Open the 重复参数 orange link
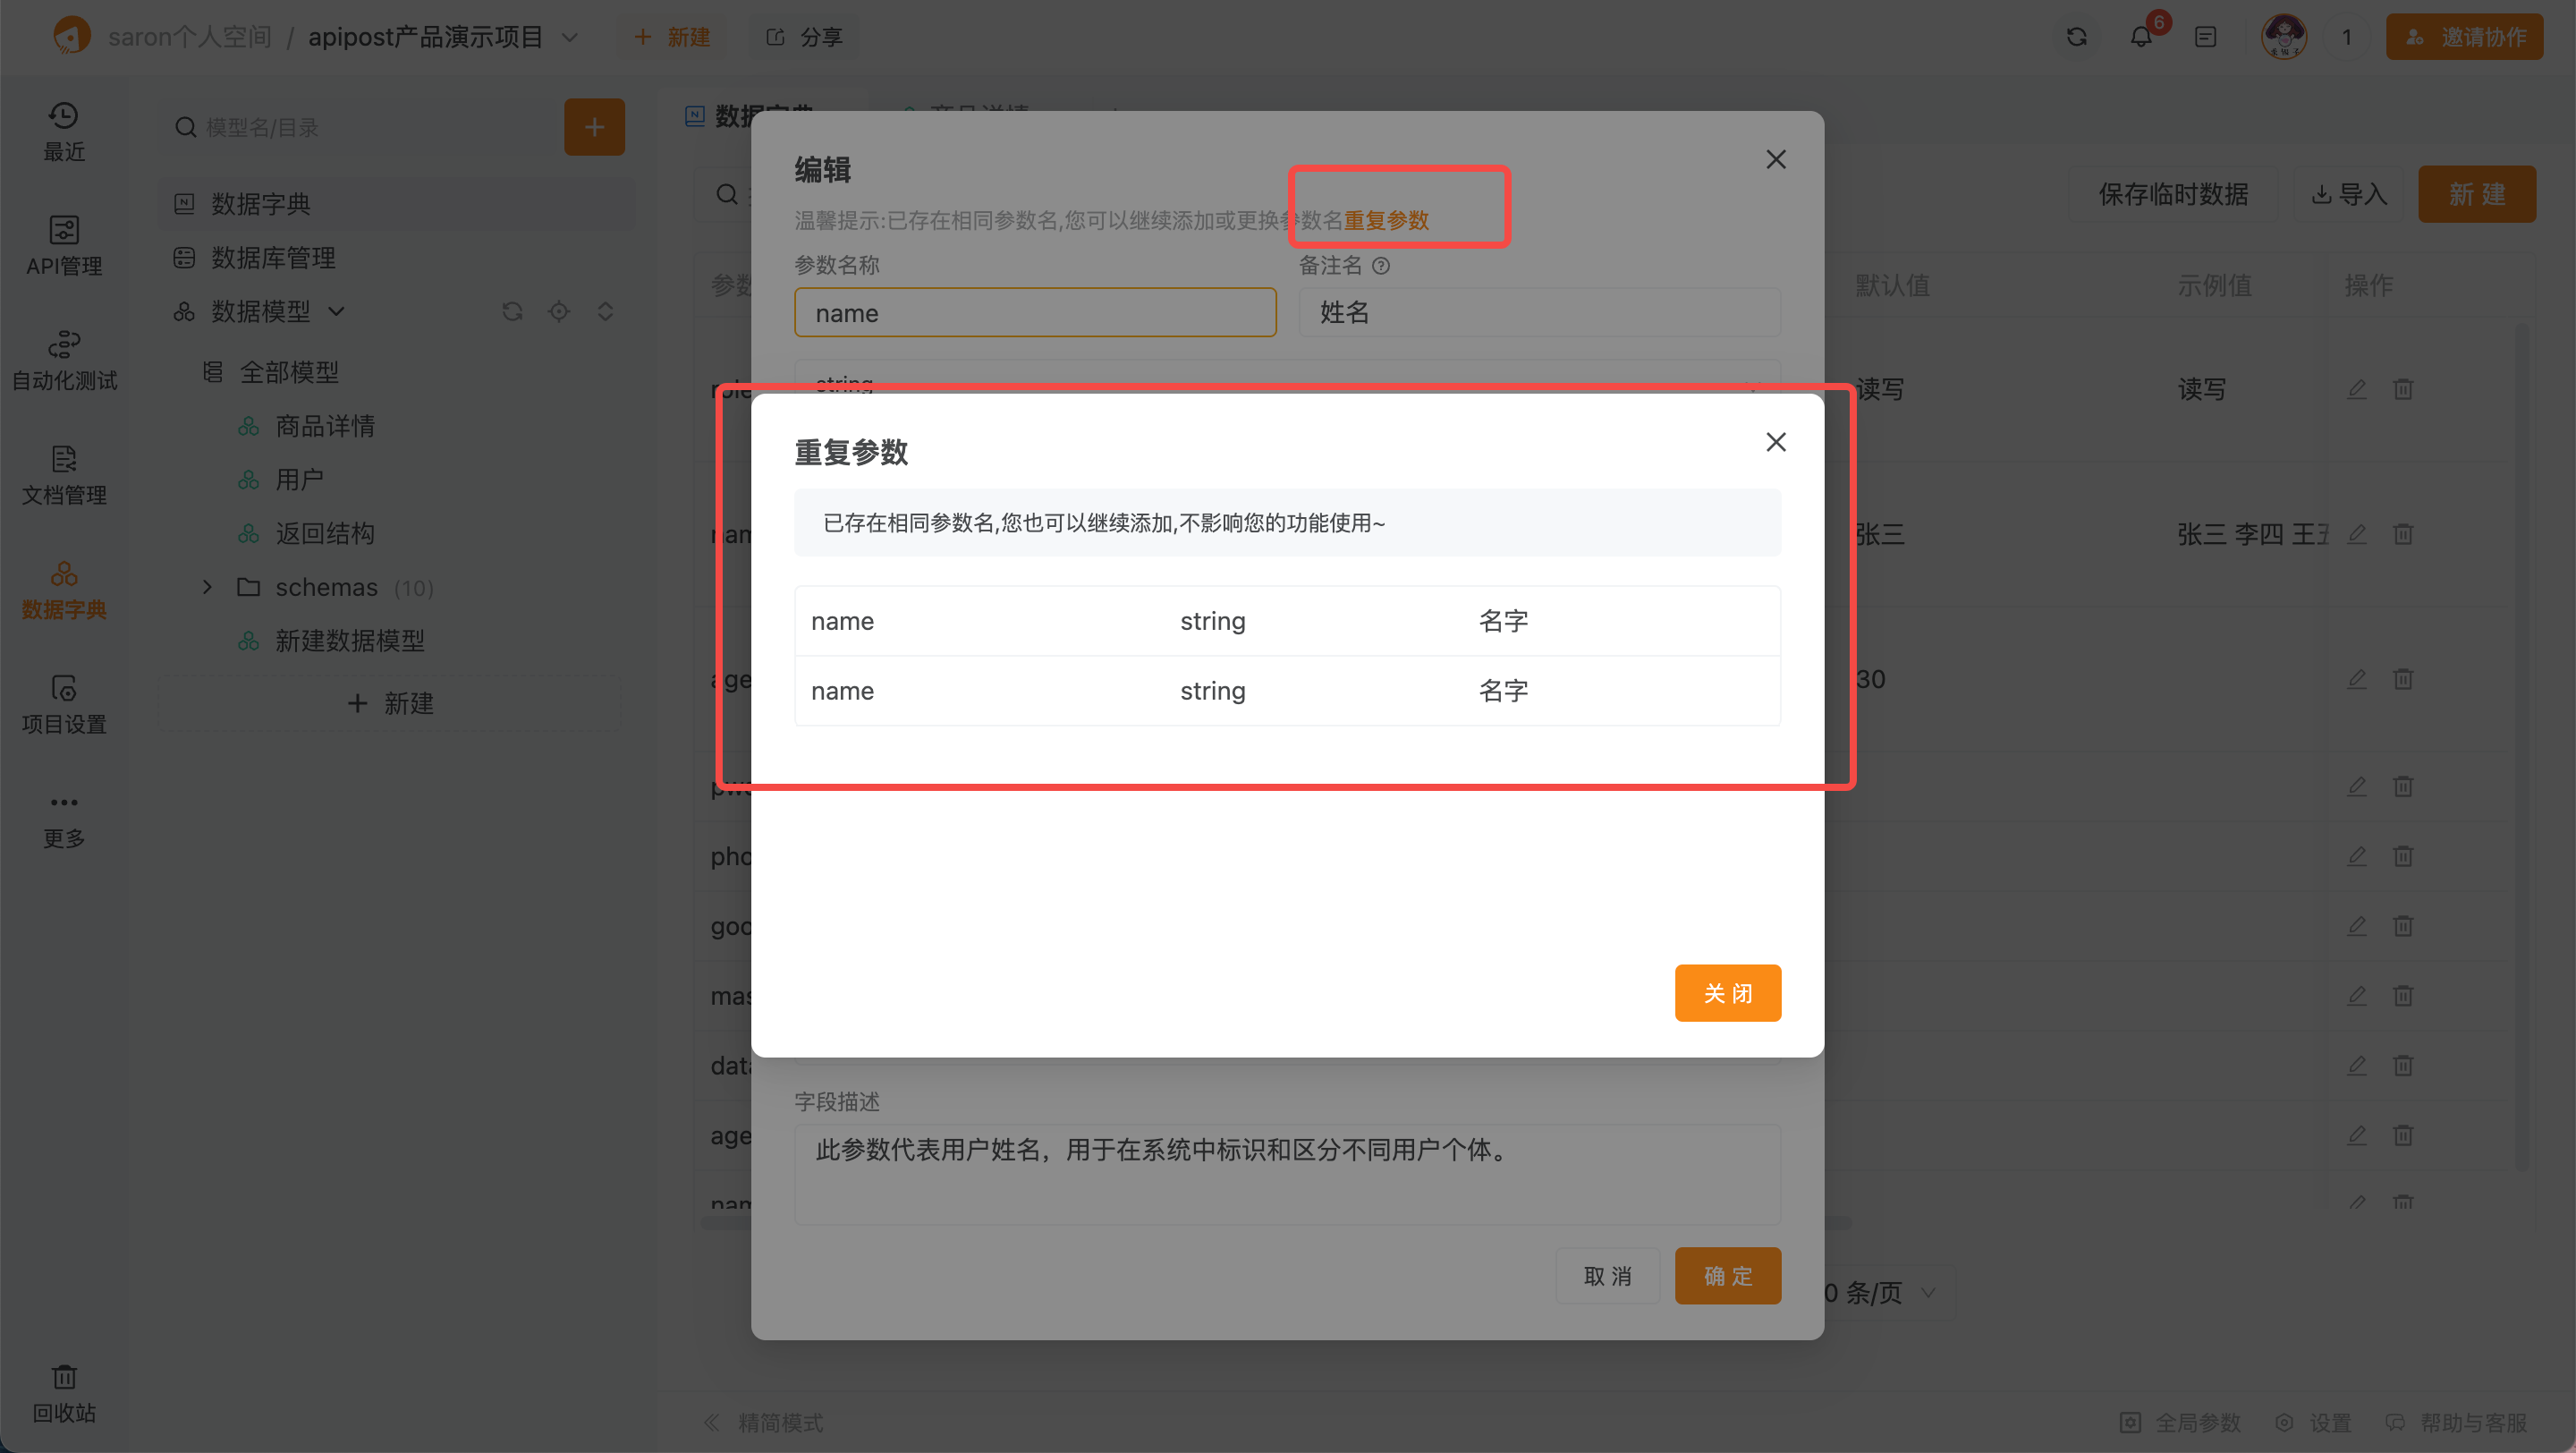The image size is (2576, 1453). click(x=1386, y=220)
